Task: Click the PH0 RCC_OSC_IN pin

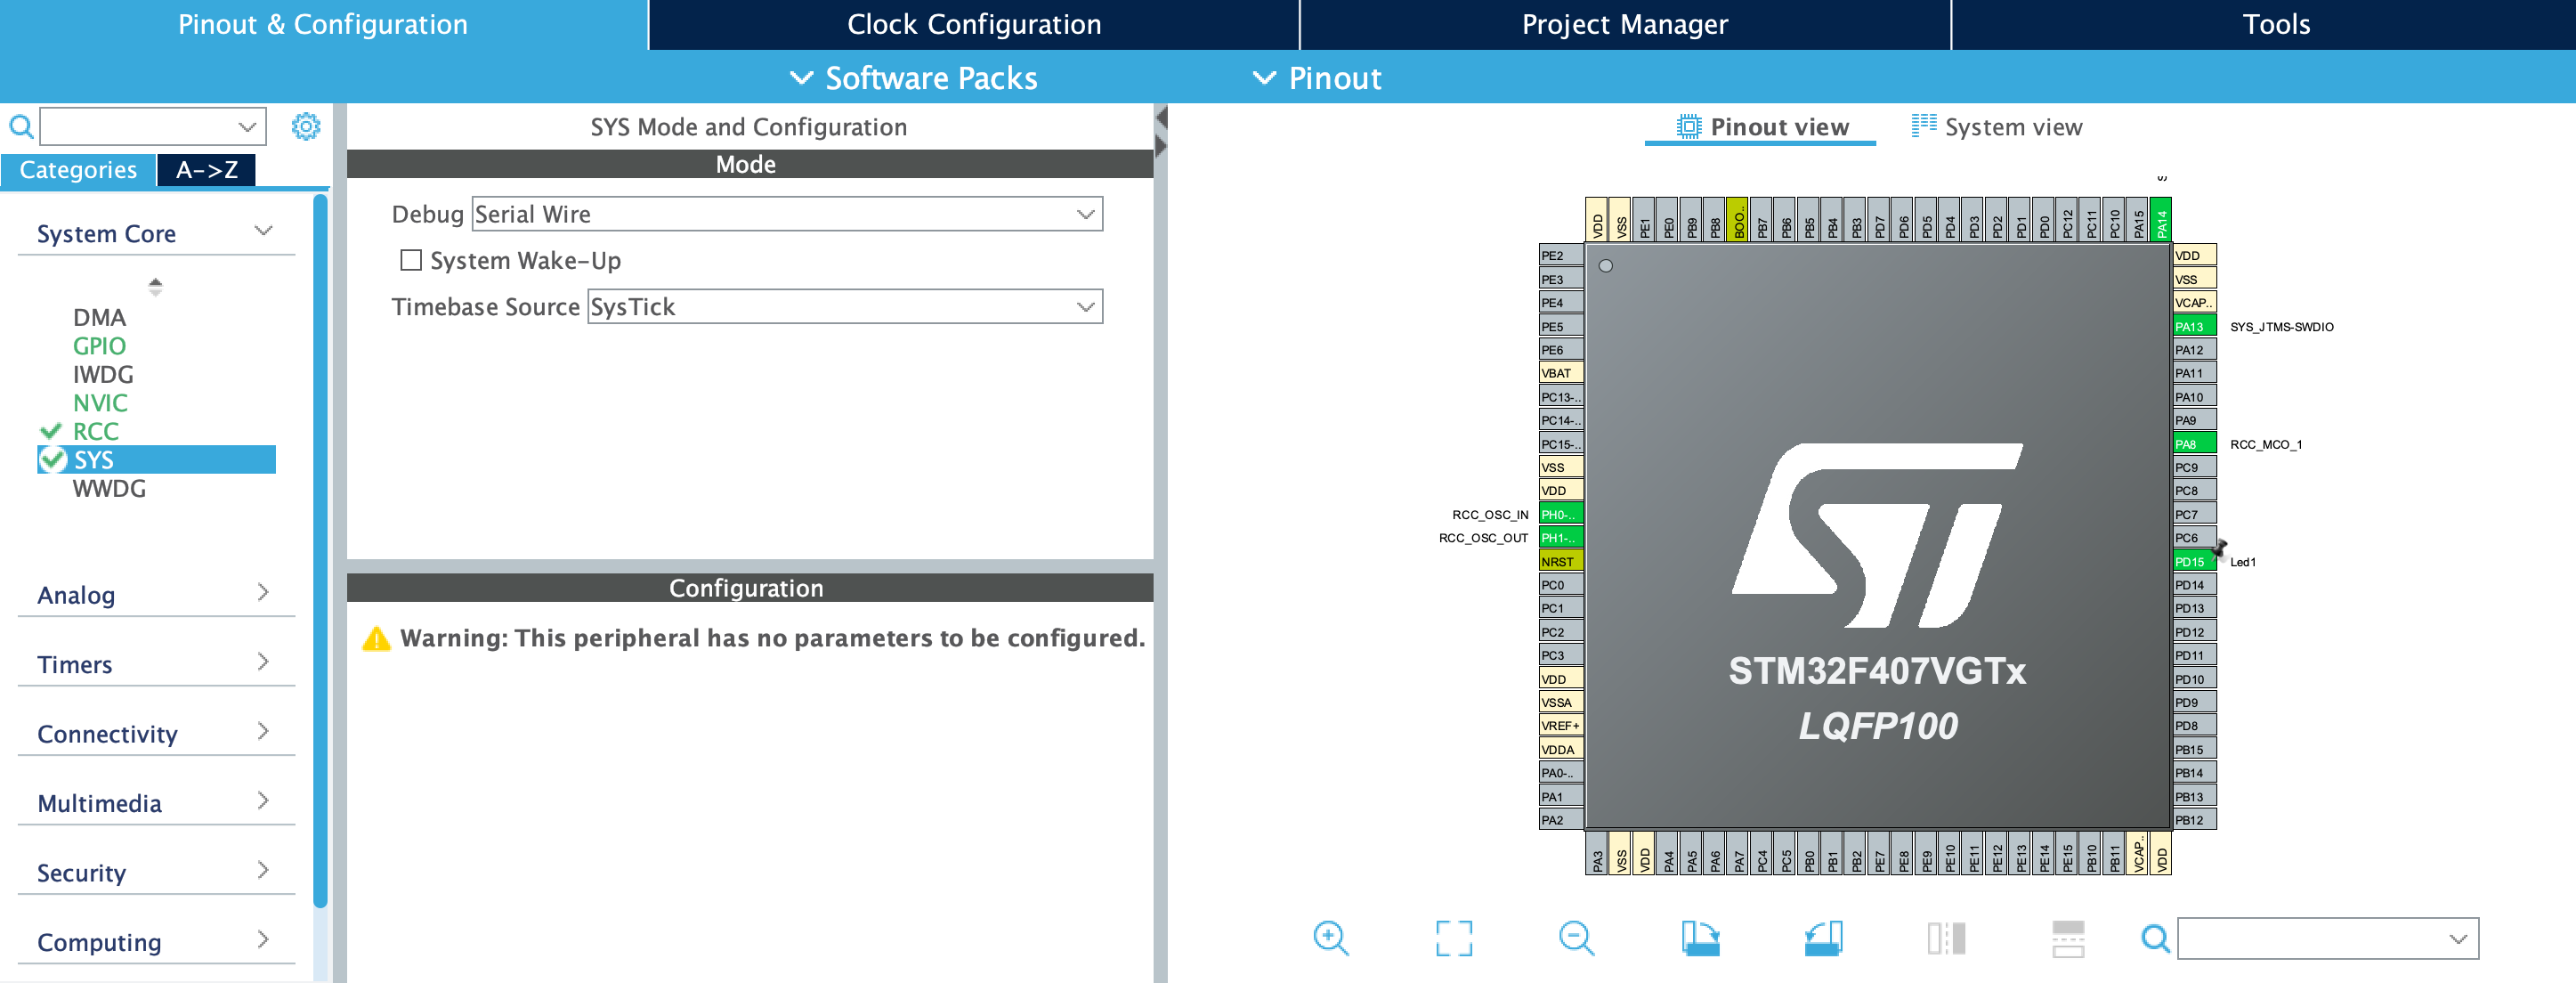Action: click(x=1560, y=514)
